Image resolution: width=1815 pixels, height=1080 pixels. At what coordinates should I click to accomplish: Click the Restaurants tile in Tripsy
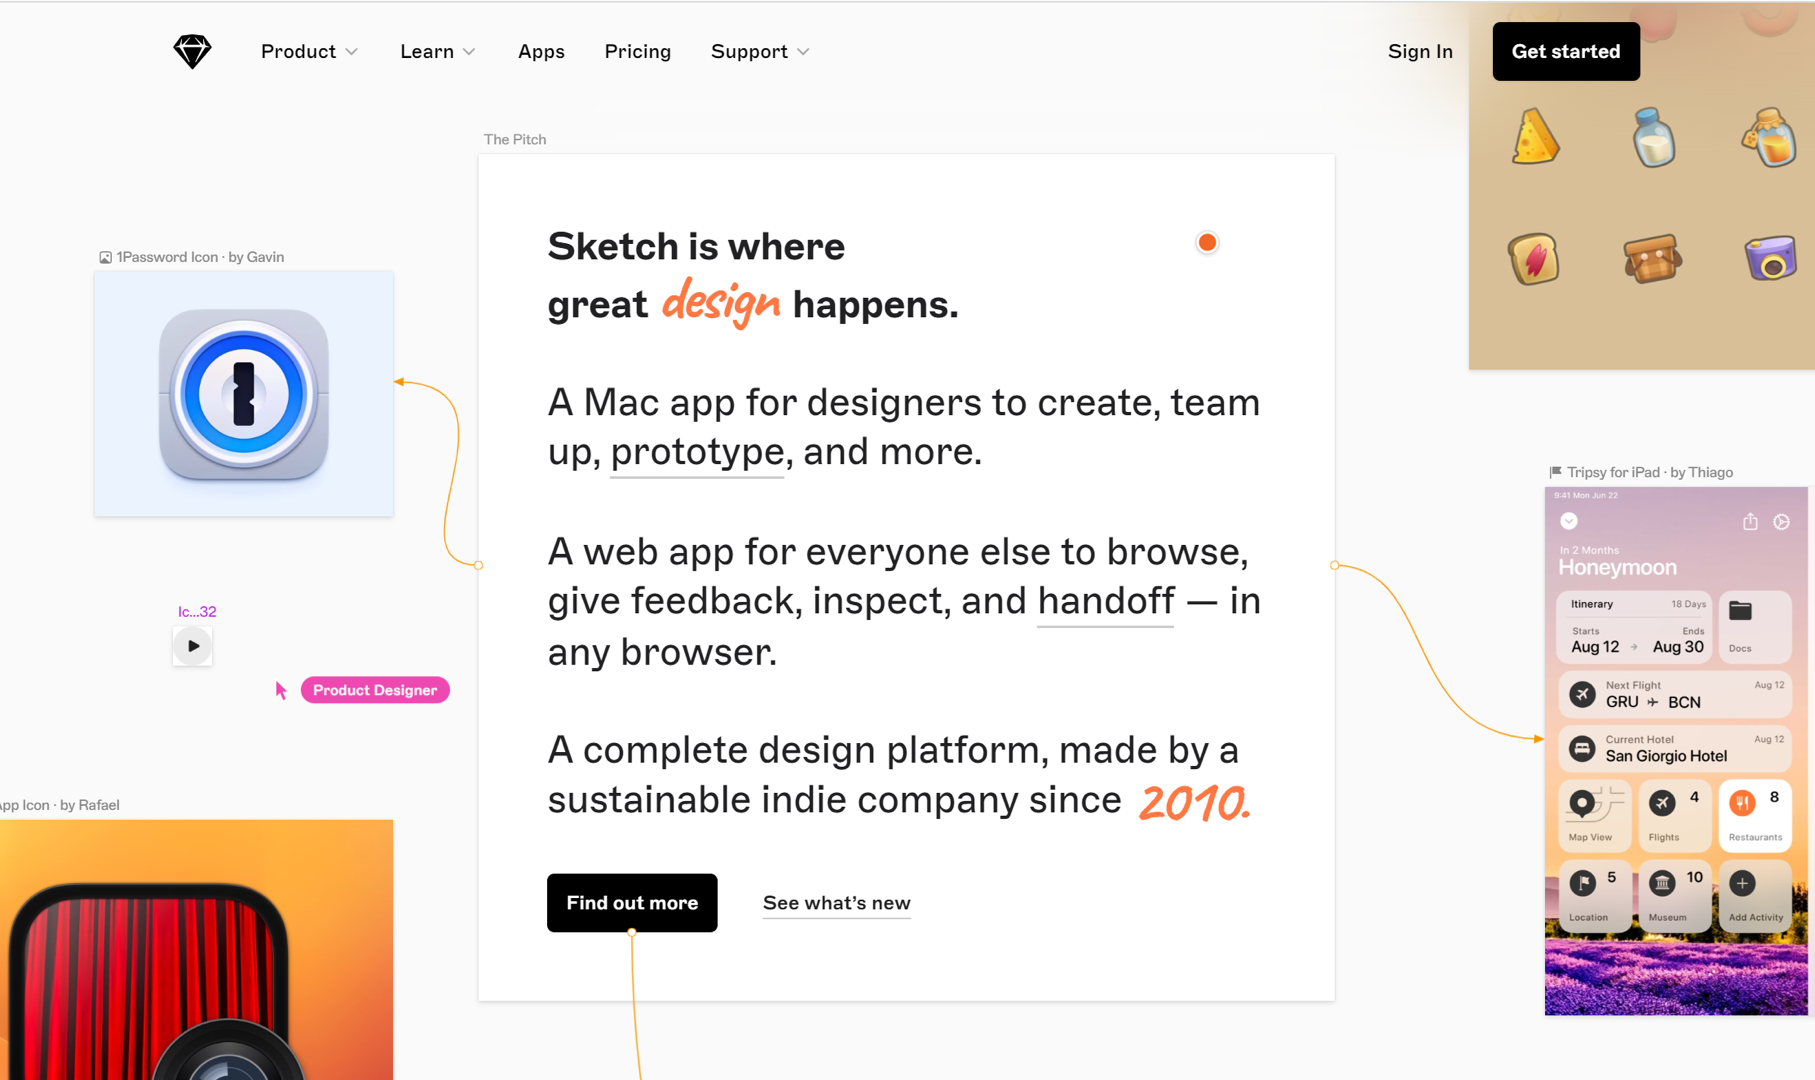point(1755,815)
